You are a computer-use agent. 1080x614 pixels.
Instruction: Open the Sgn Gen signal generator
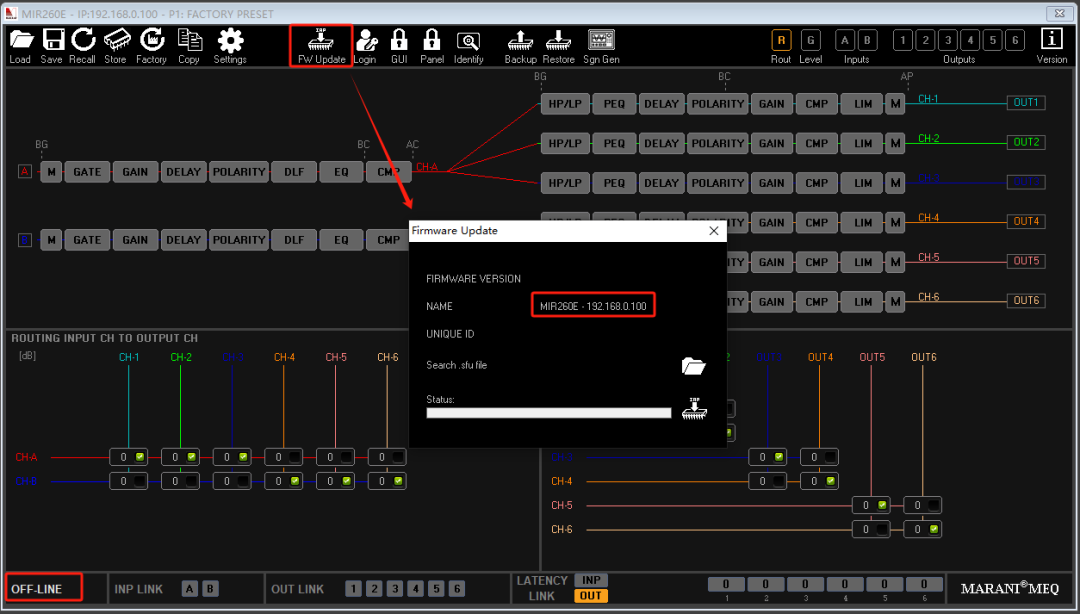[600, 40]
